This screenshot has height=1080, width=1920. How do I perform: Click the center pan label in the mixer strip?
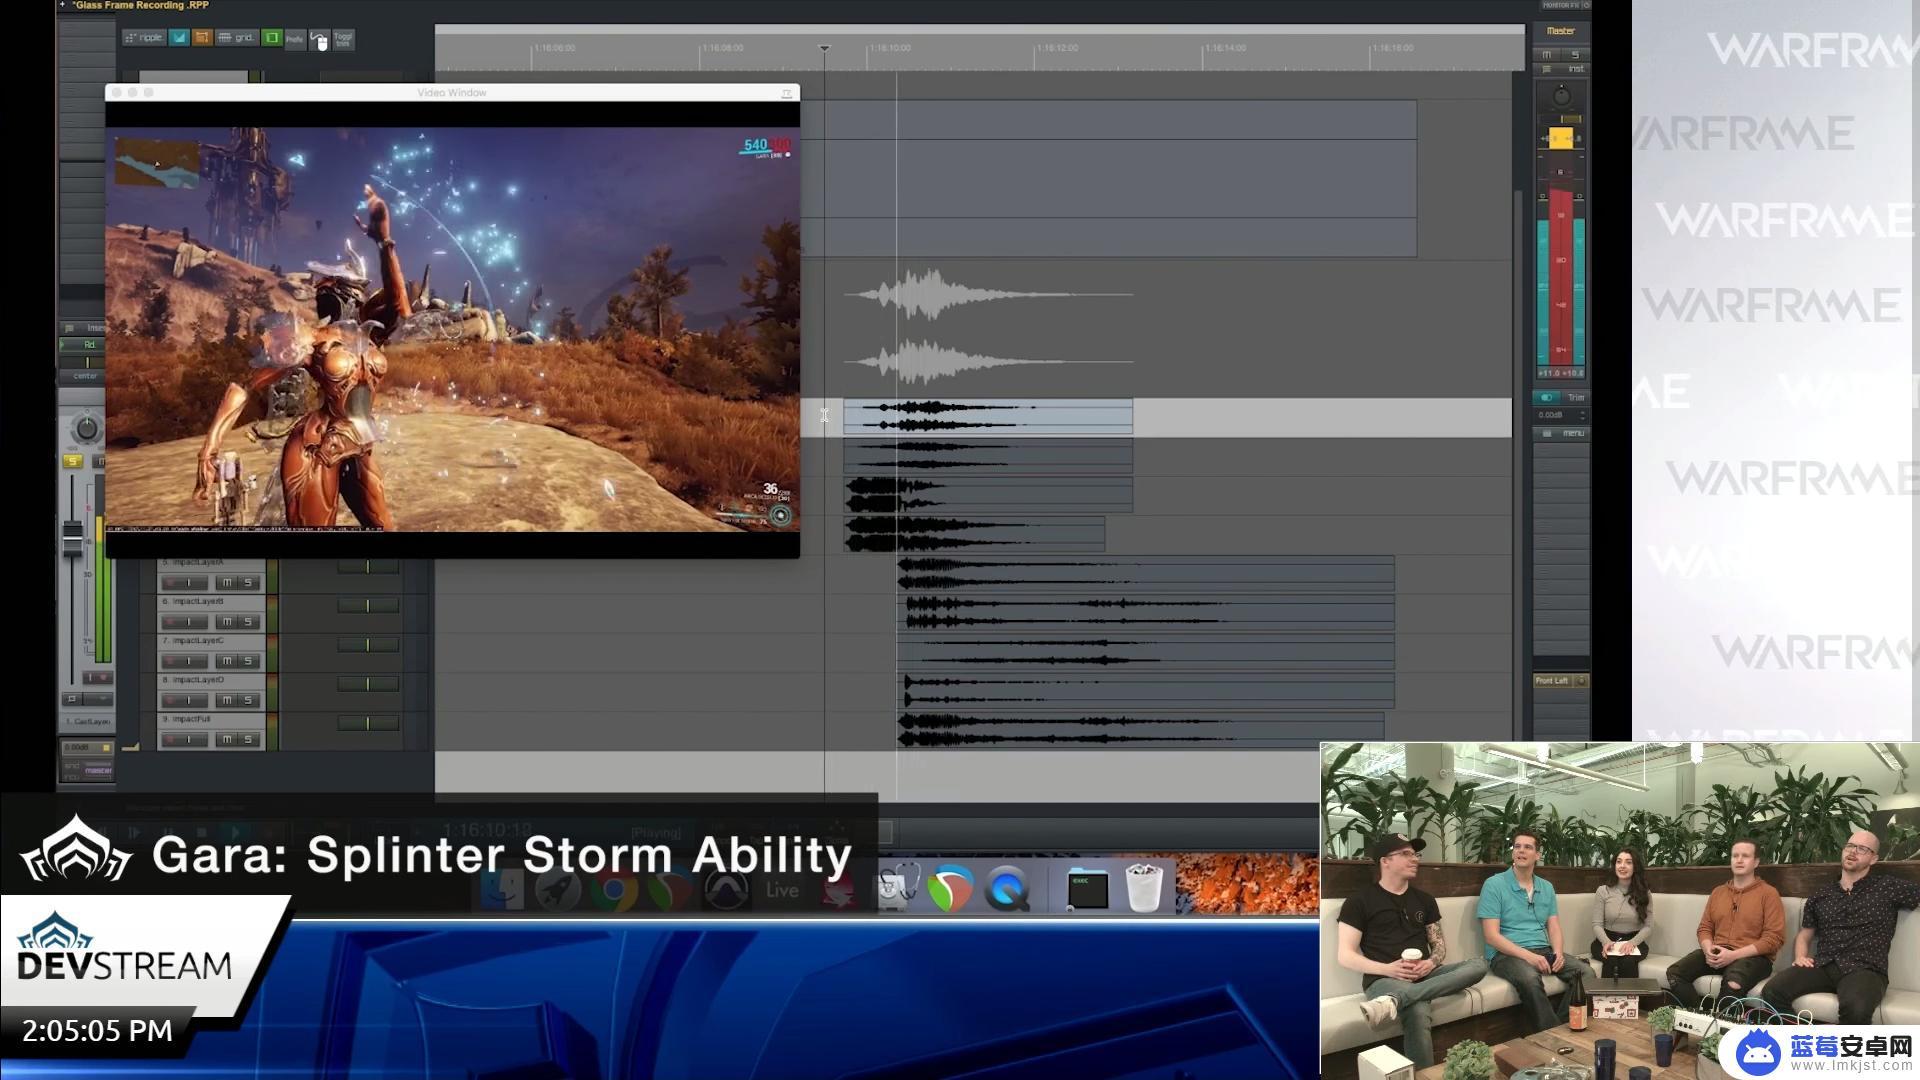[x=86, y=376]
